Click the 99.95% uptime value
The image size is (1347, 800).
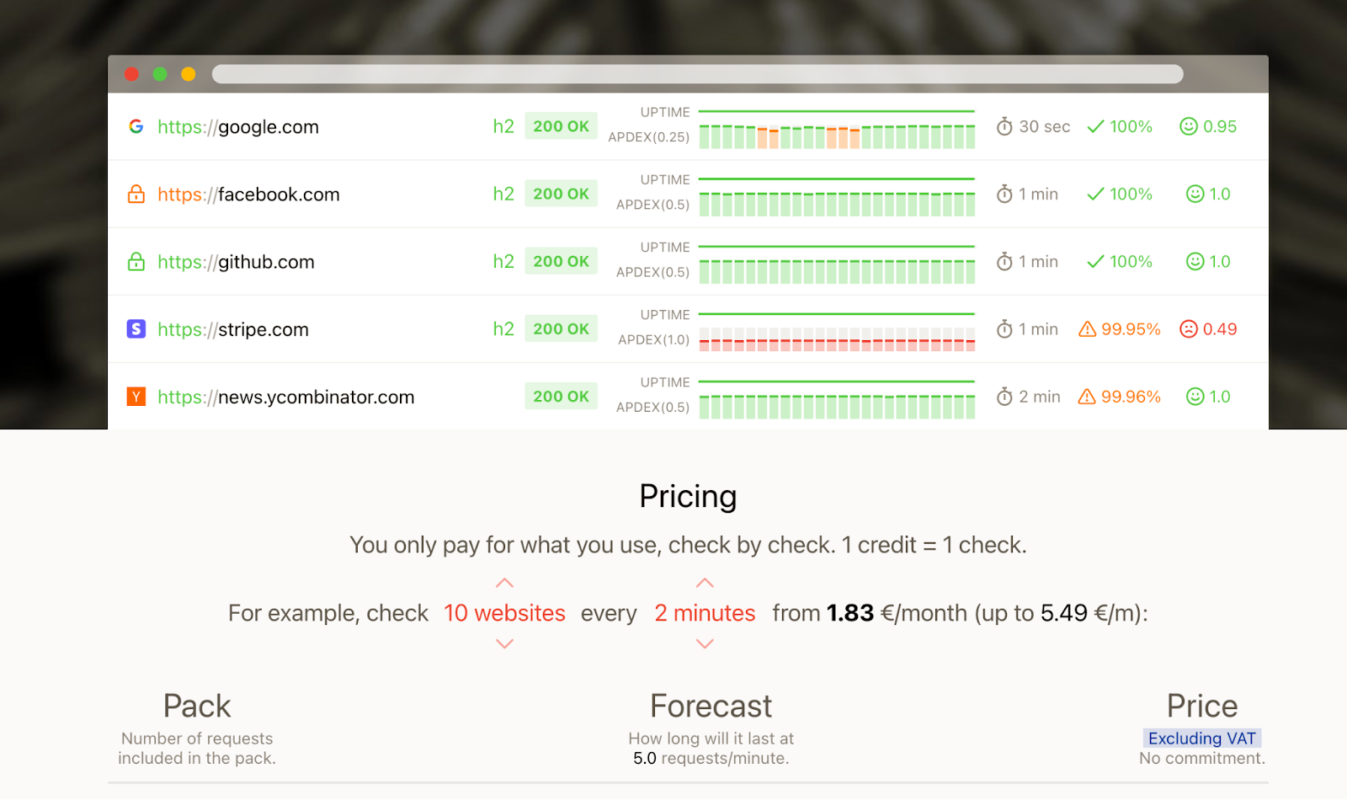(x=1131, y=329)
